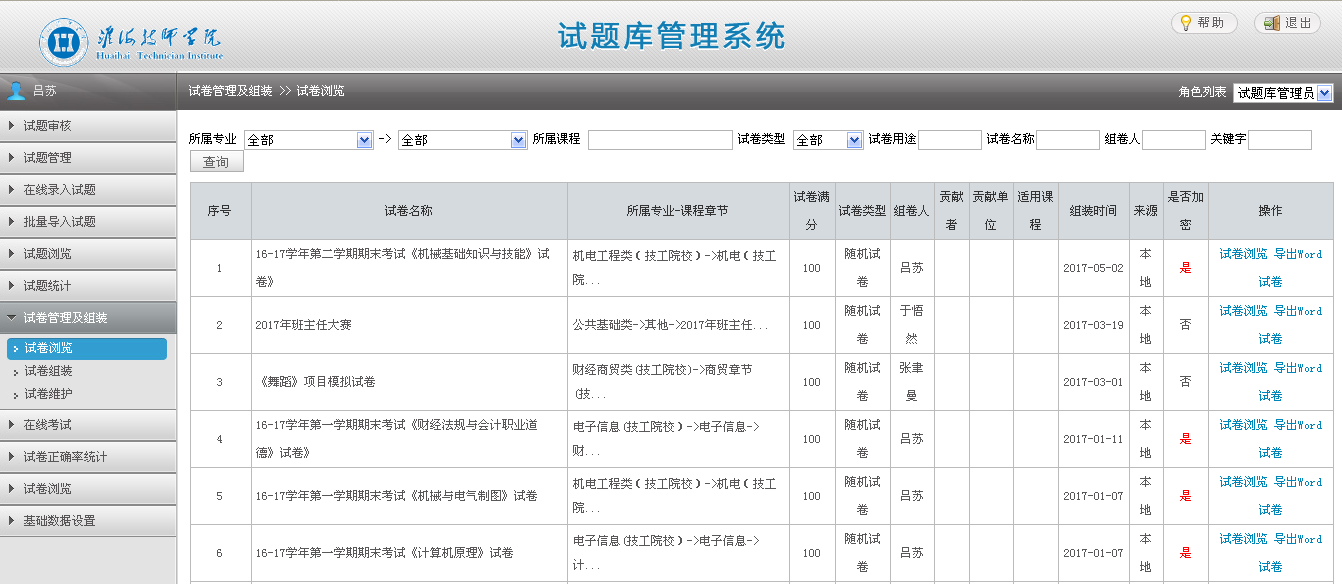Click the 帮助 help button
The height and width of the screenshot is (584, 1342).
[1204, 23]
